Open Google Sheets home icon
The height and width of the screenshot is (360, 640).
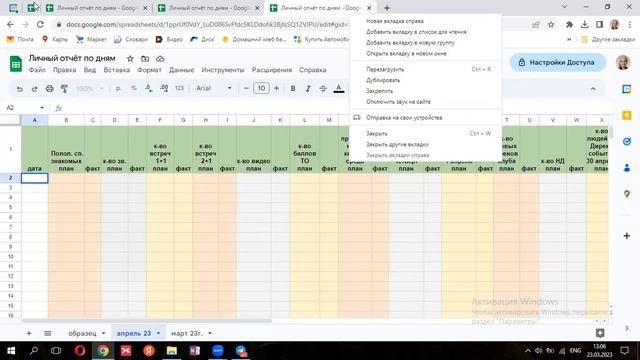click(x=16, y=64)
